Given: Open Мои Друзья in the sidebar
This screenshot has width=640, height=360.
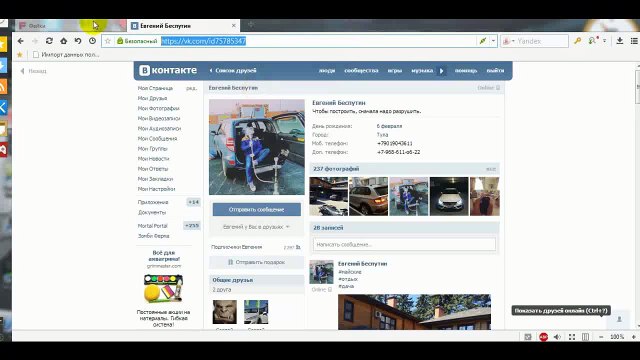Looking at the screenshot, I should pyautogui.click(x=152, y=98).
